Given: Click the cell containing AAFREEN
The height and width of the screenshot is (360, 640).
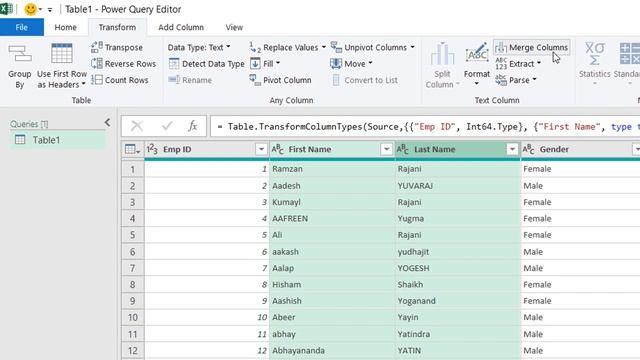Looking at the screenshot, I should 332,219.
